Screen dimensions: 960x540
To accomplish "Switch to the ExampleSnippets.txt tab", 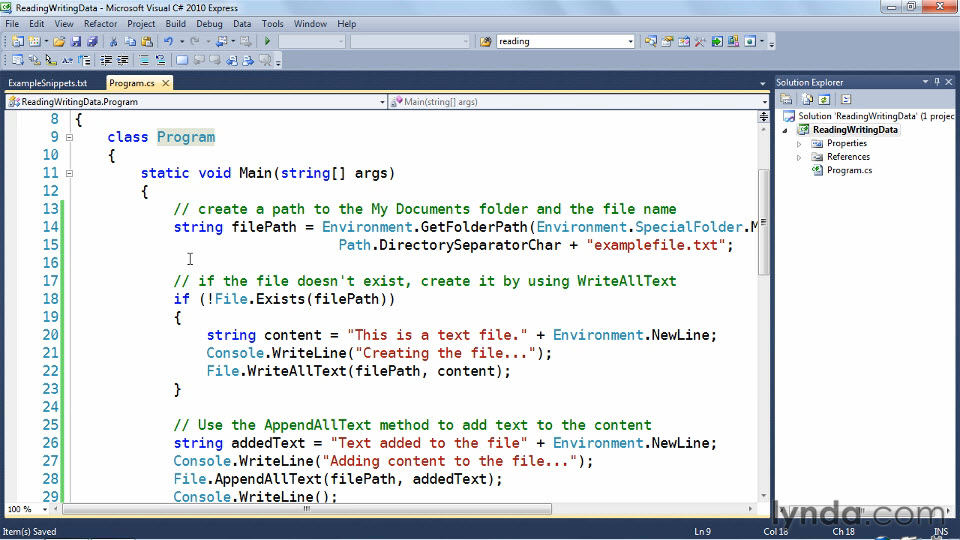I will pyautogui.click(x=48, y=83).
